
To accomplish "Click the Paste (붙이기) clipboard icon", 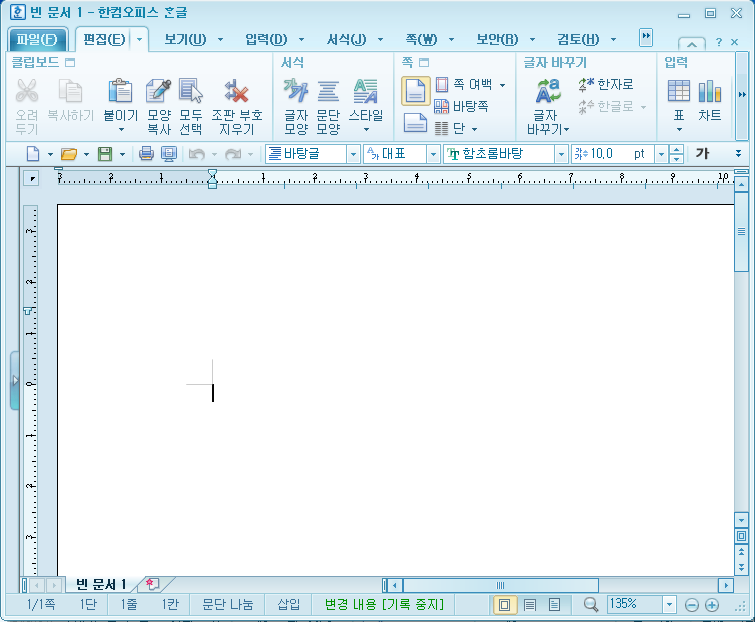I will (x=120, y=91).
